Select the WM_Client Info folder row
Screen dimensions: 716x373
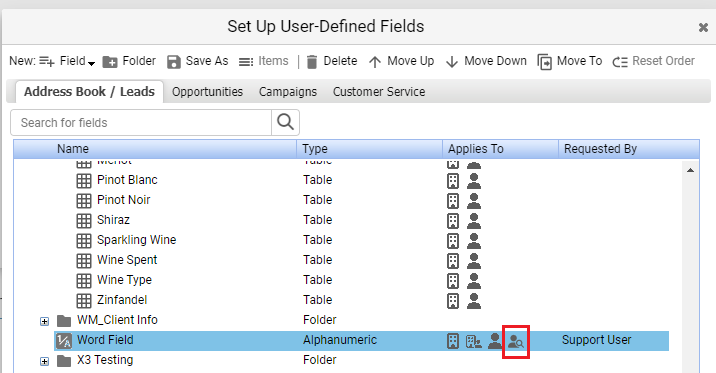(117, 320)
